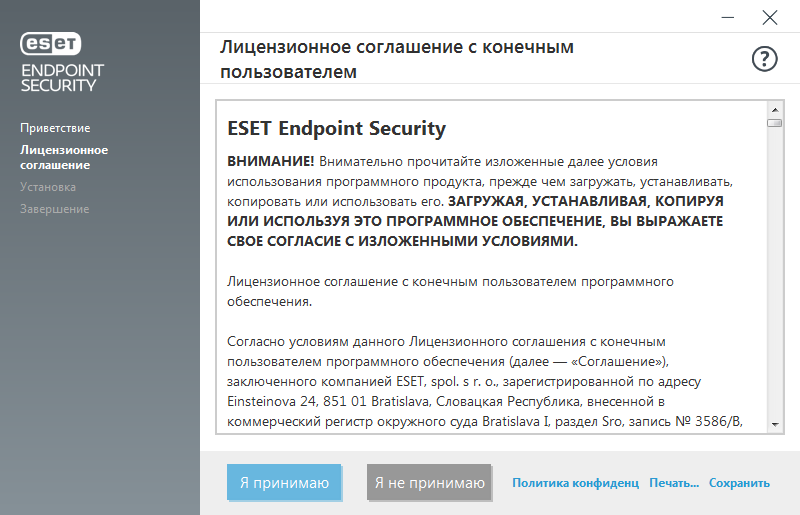Decline with the Я не принимаю button
Screen dimensions: 800x515
click(x=429, y=483)
